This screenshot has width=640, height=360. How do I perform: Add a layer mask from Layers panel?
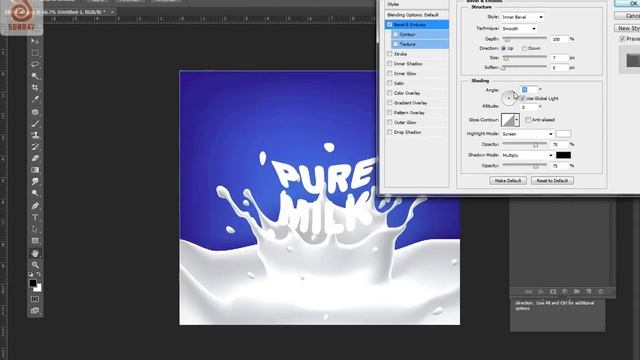click(x=553, y=292)
